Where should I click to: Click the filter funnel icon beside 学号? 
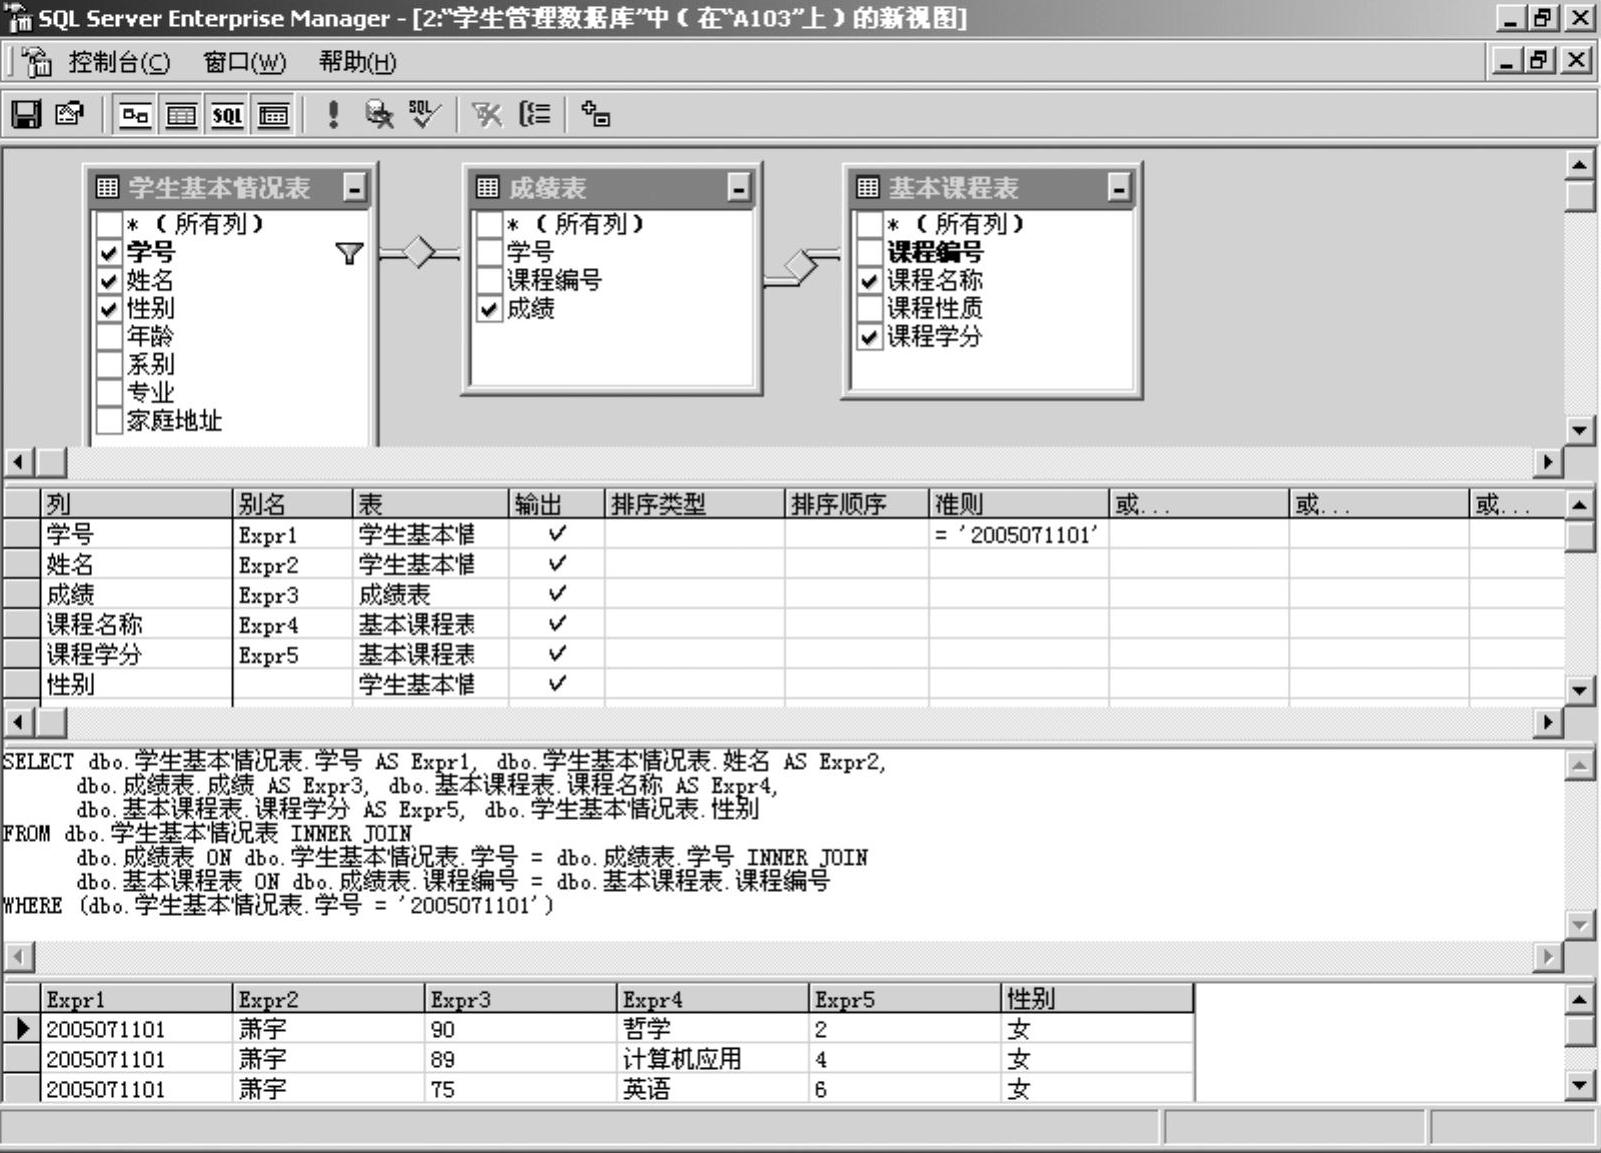click(x=349, y=254)
